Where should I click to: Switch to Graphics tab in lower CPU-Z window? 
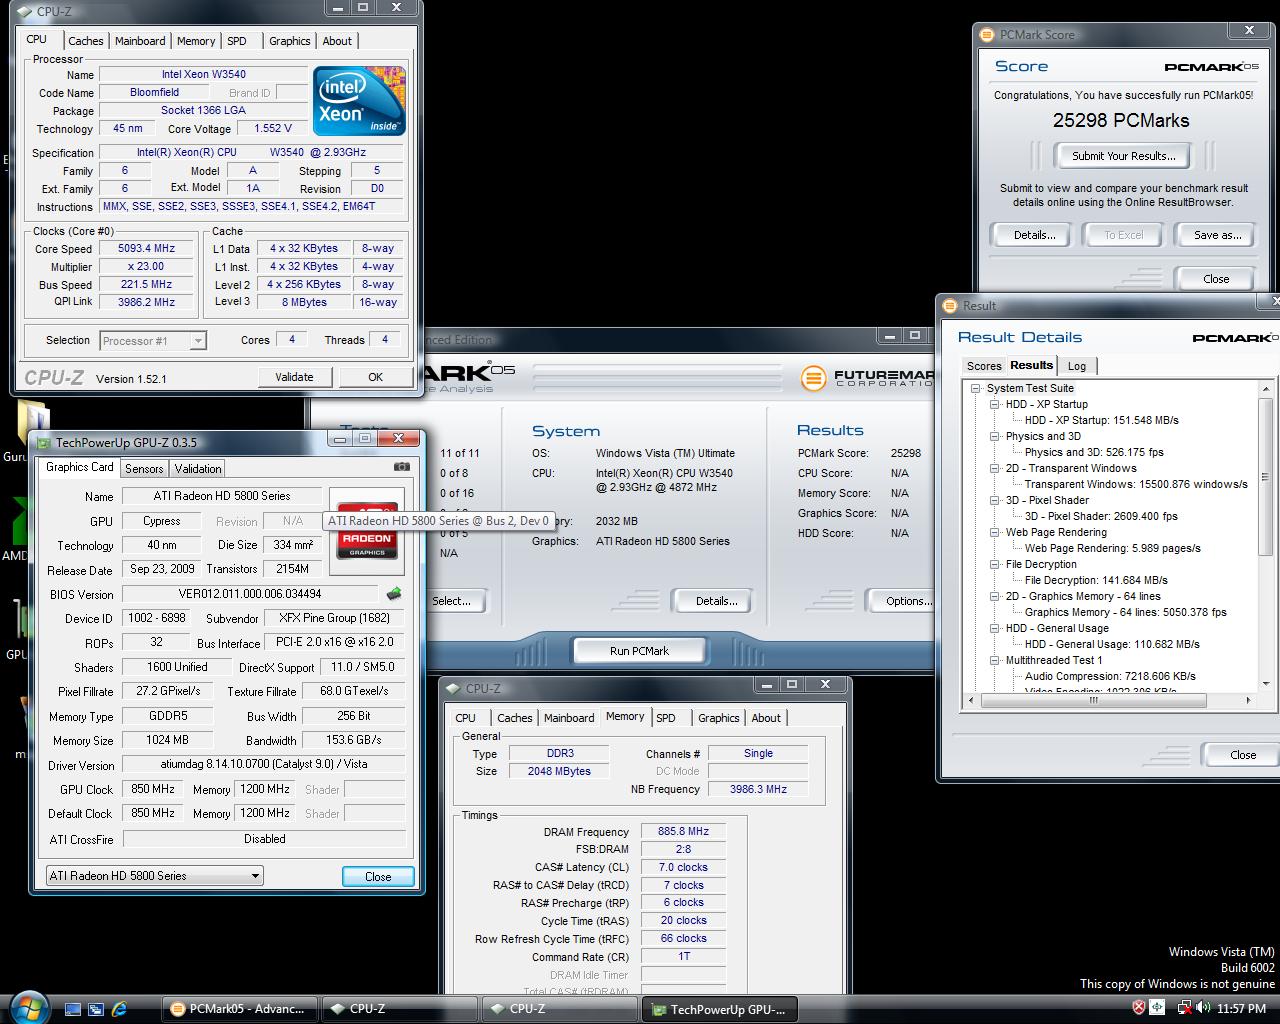pos(719,718)
